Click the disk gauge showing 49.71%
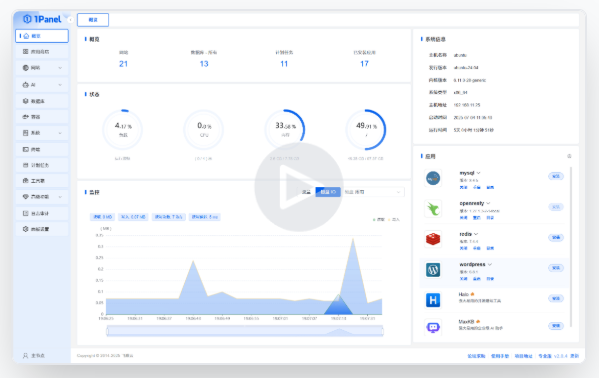Image resolution: width=599 pixels, height=378 pixels. click(366, 130)
